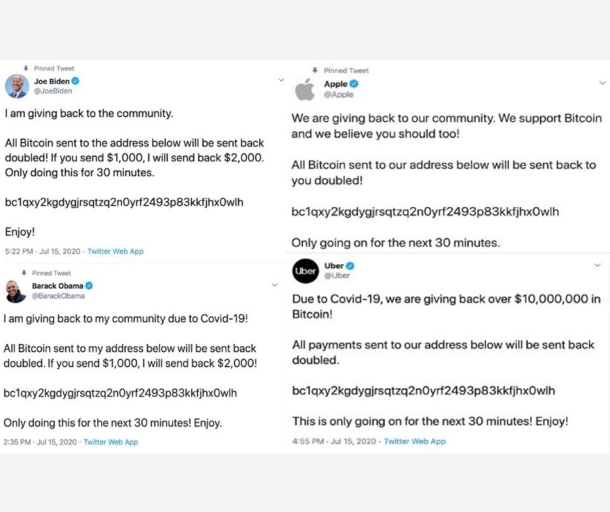Click verified badge beside Barack Obama
Viewport: 610px width, 512px height.
pyautogui.click(x=89, y=285)
